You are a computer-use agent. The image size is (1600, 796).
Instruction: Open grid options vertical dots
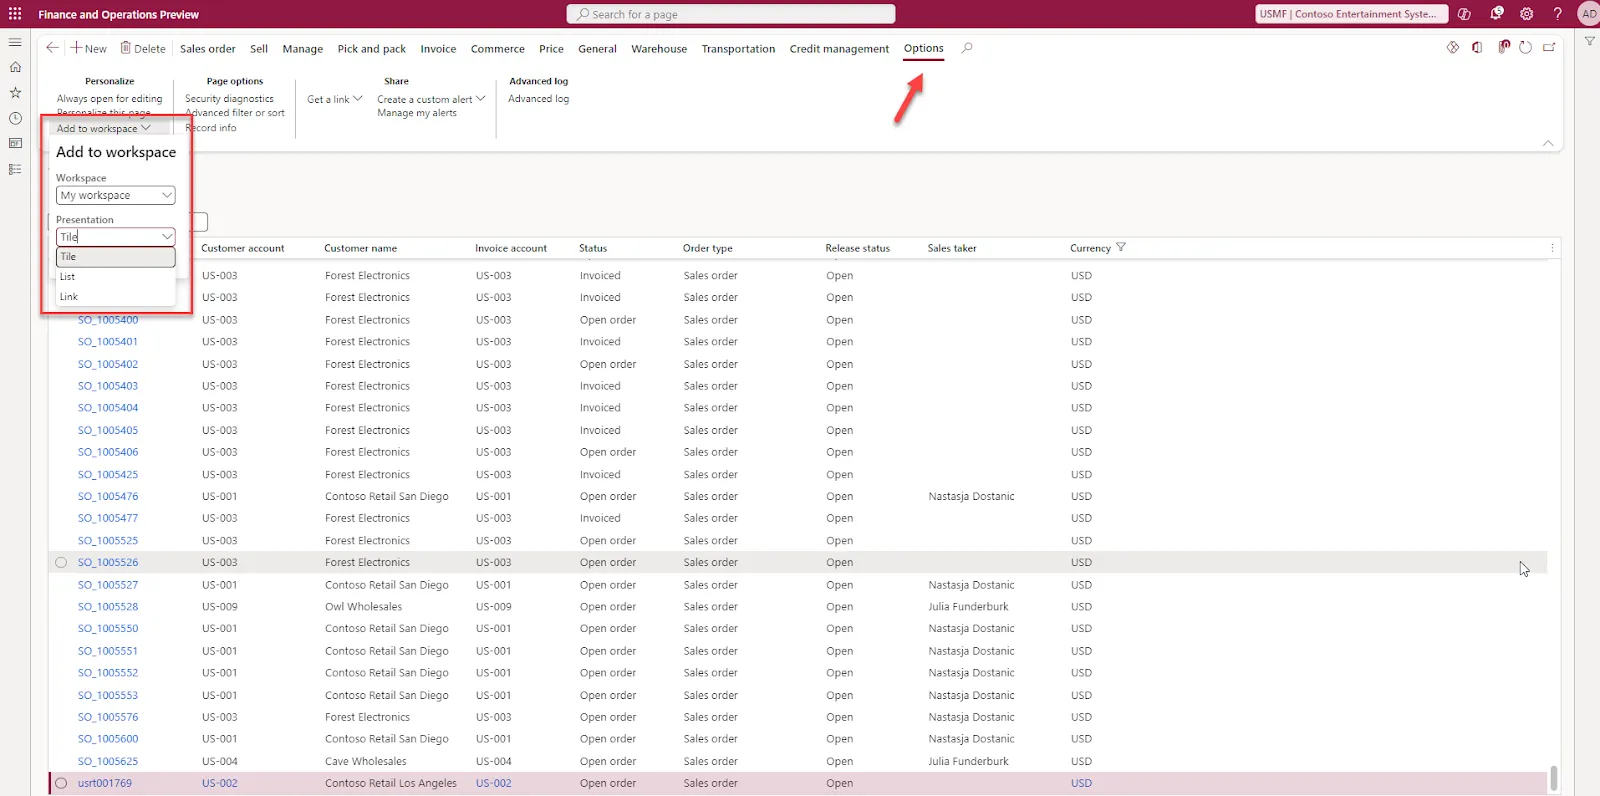coord(1552,248)
